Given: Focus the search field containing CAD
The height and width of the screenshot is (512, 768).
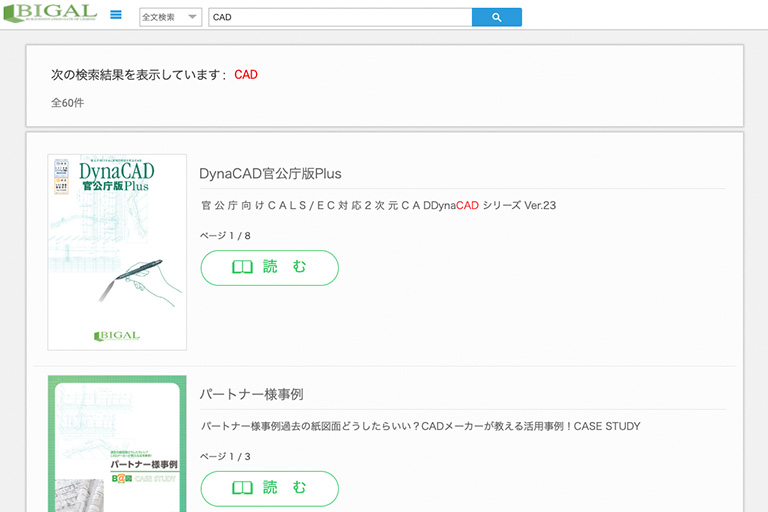Looking at the screenshot, I should (340, 17).
